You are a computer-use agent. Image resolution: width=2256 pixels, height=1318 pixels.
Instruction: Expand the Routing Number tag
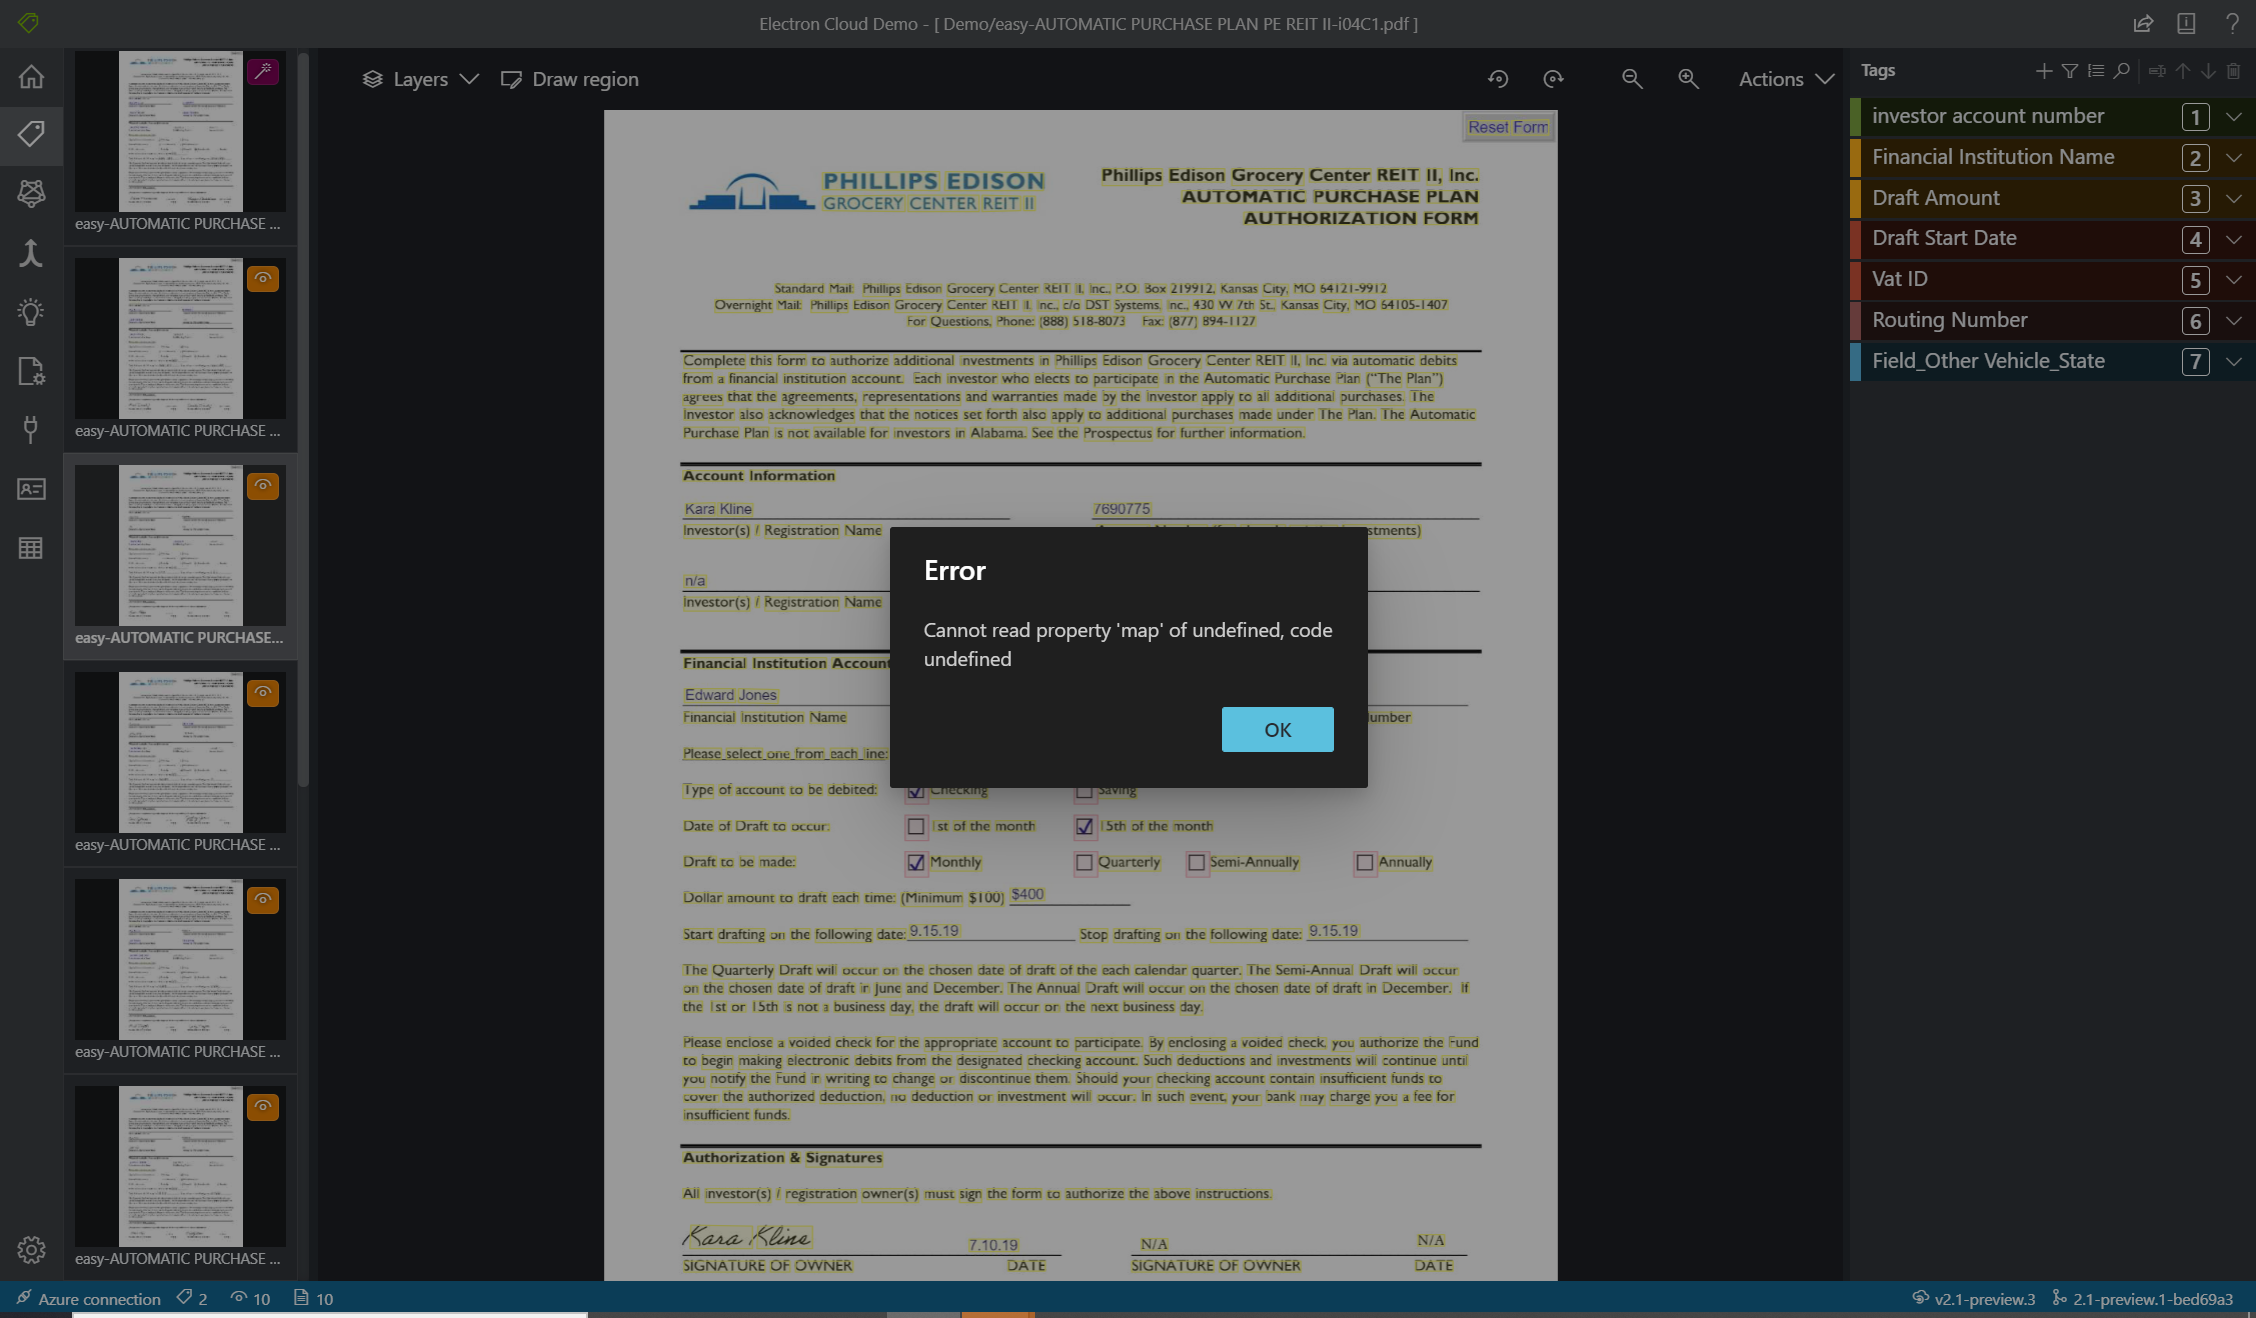click(2234, 320)
